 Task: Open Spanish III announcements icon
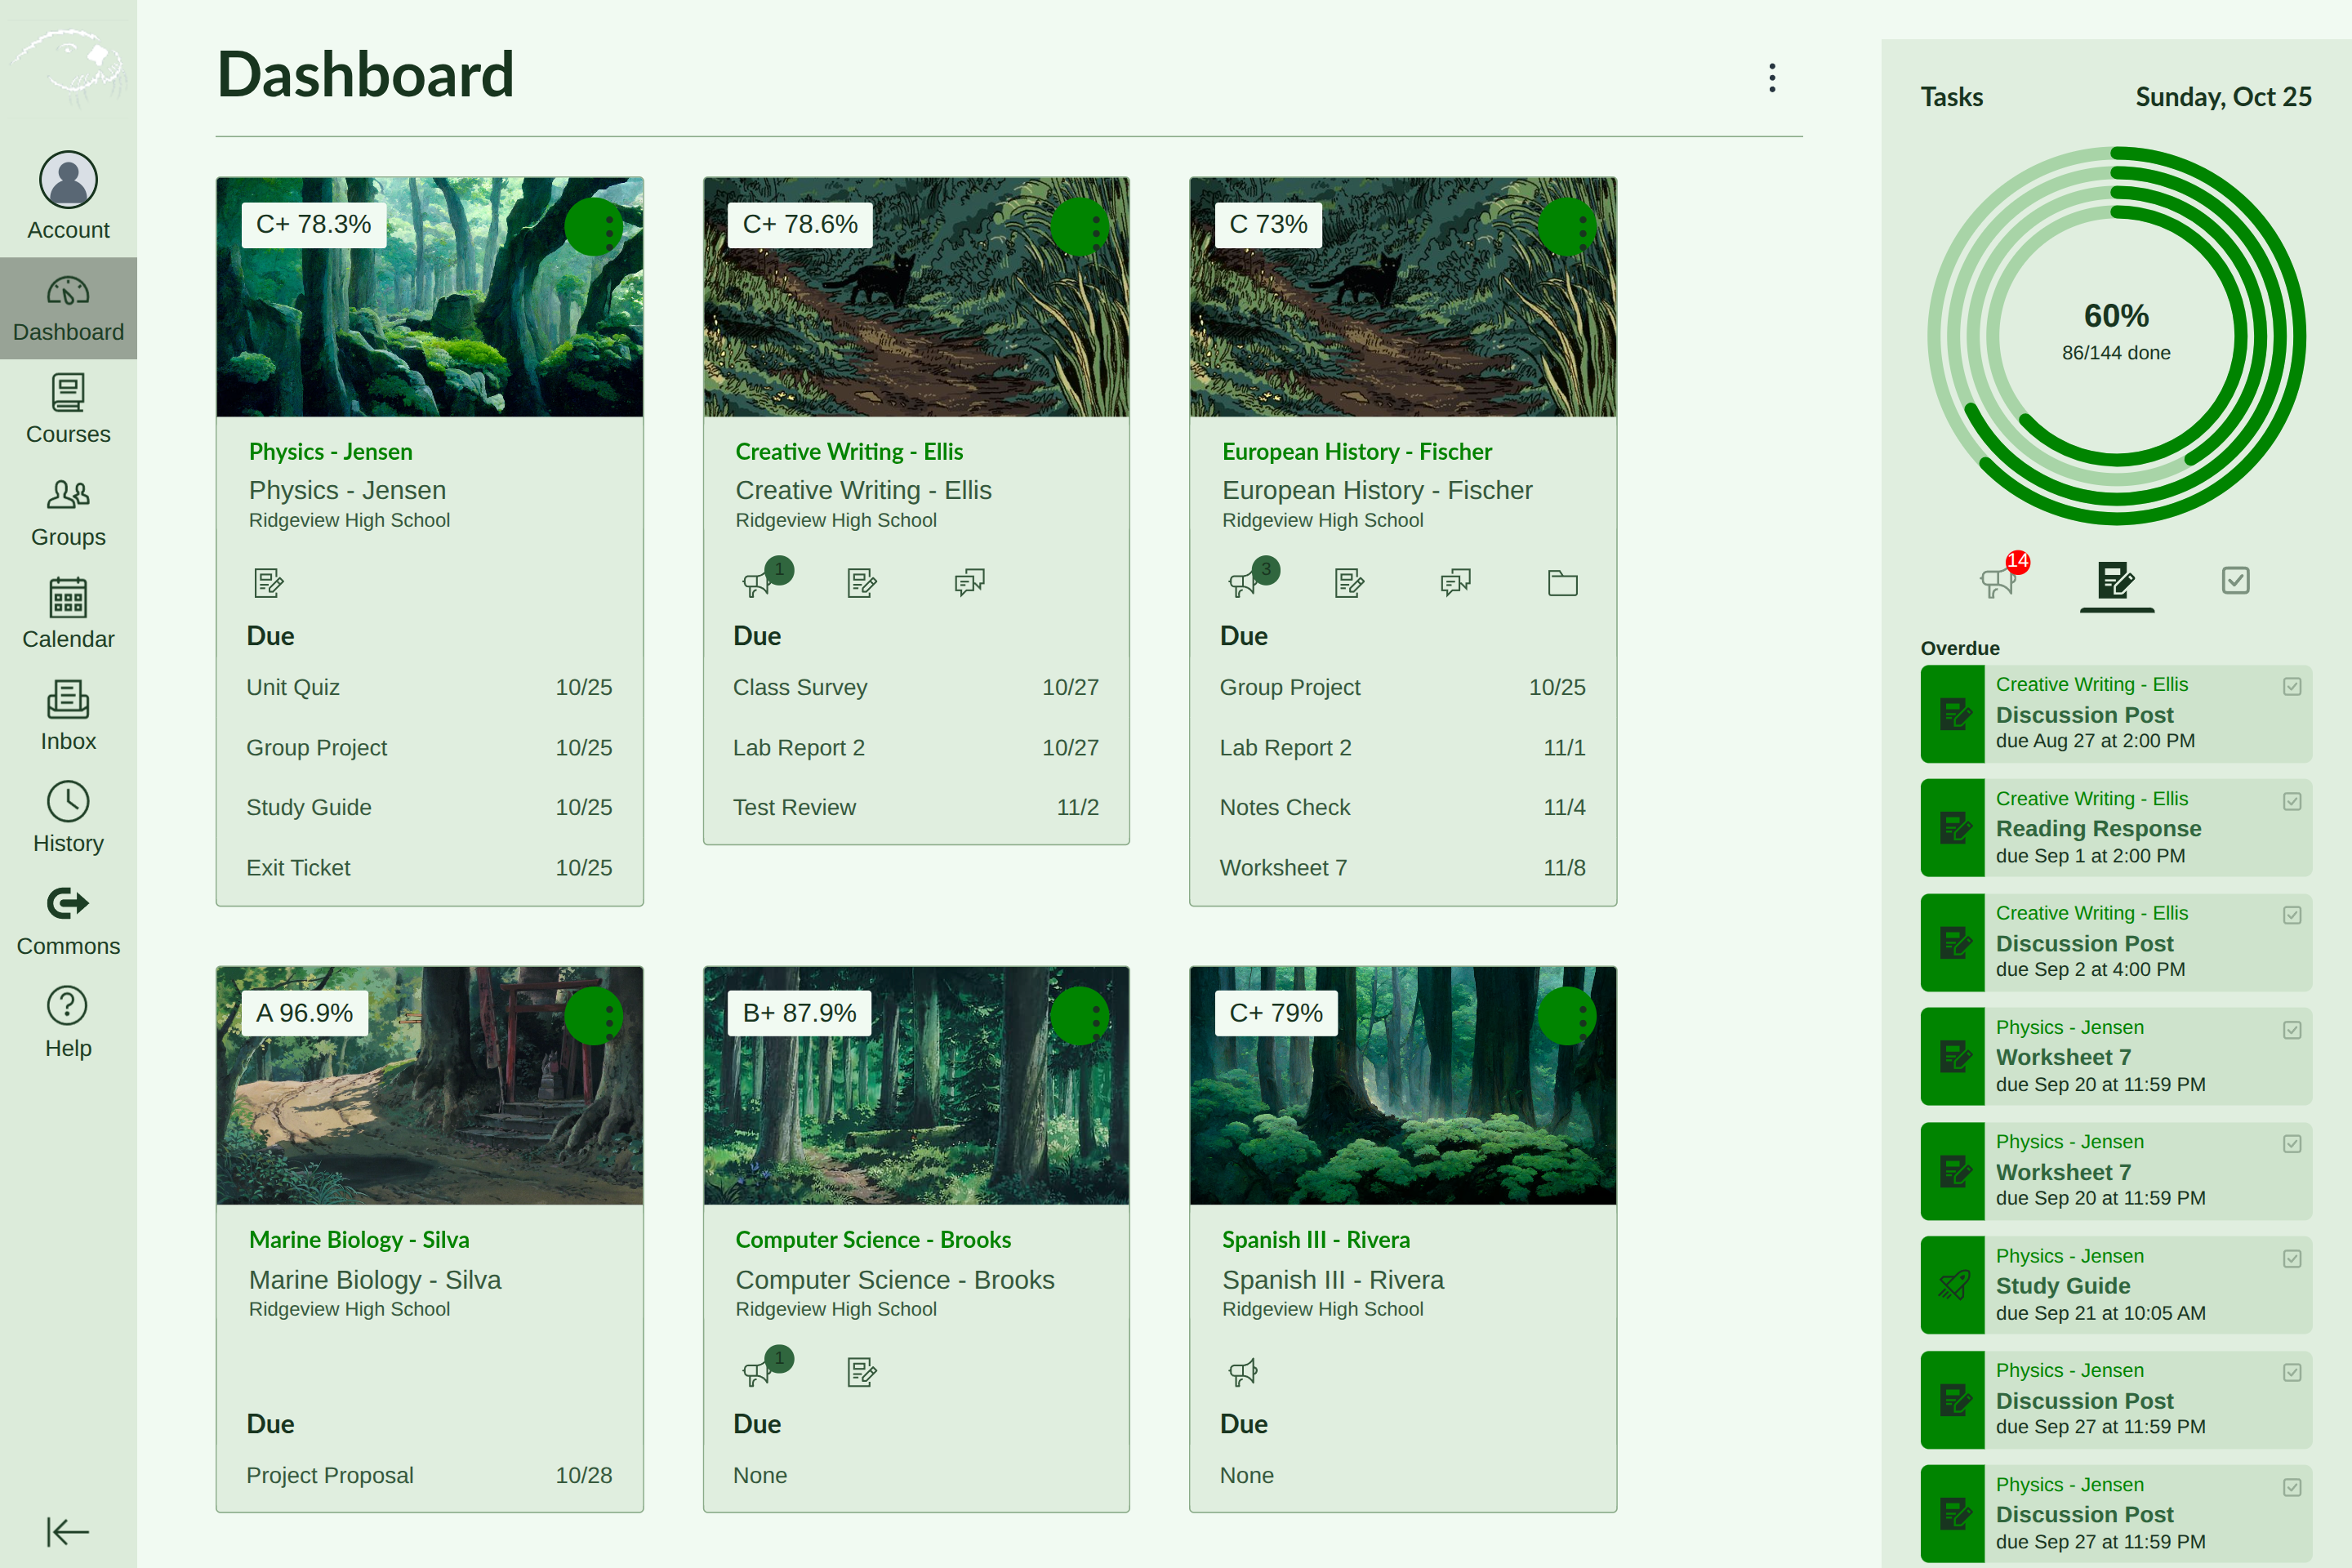[x=1243, y=1371]
